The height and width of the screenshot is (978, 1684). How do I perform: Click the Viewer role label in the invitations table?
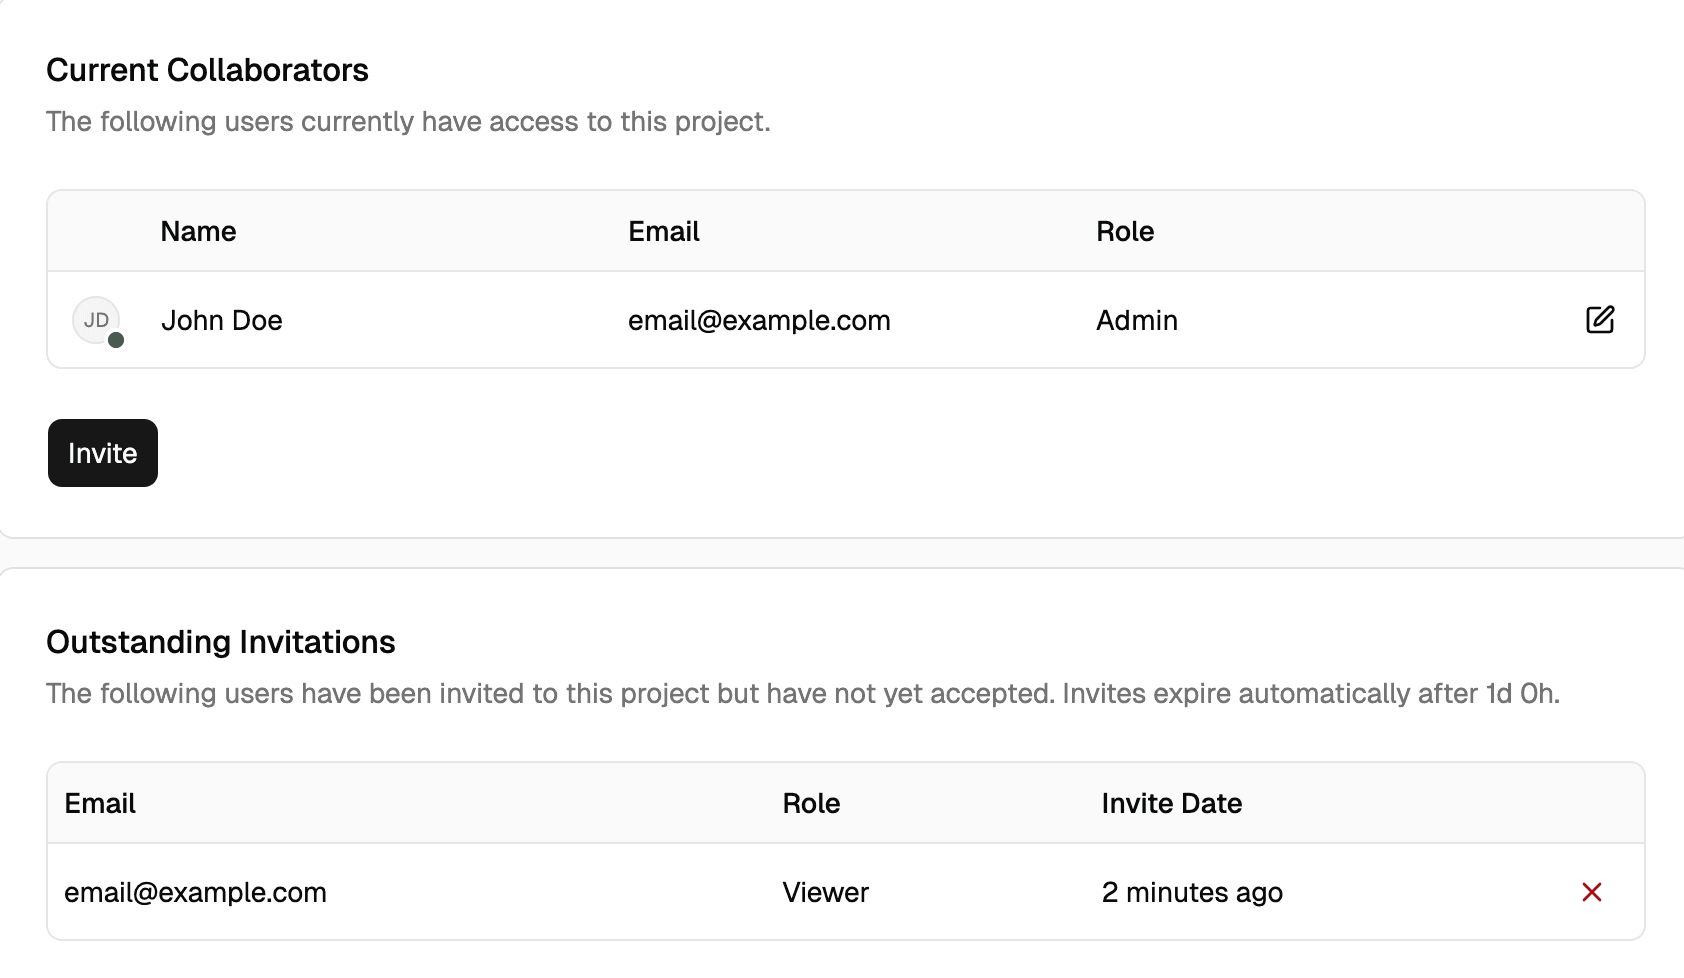coord(825,892)
